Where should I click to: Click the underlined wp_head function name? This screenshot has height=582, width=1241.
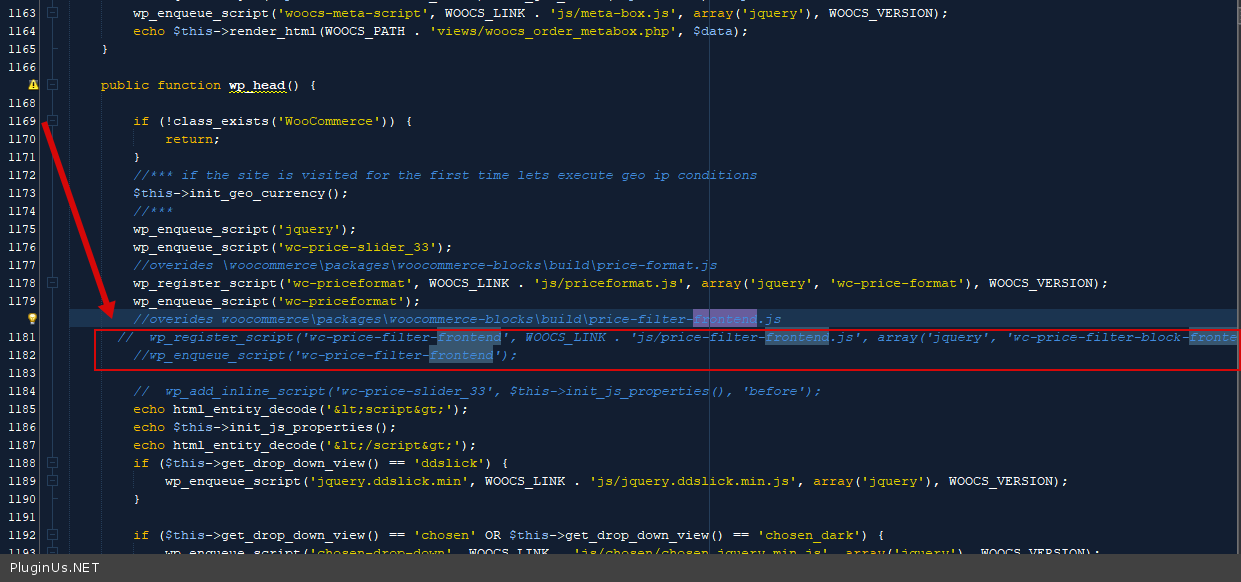click(x=257, y=85)
